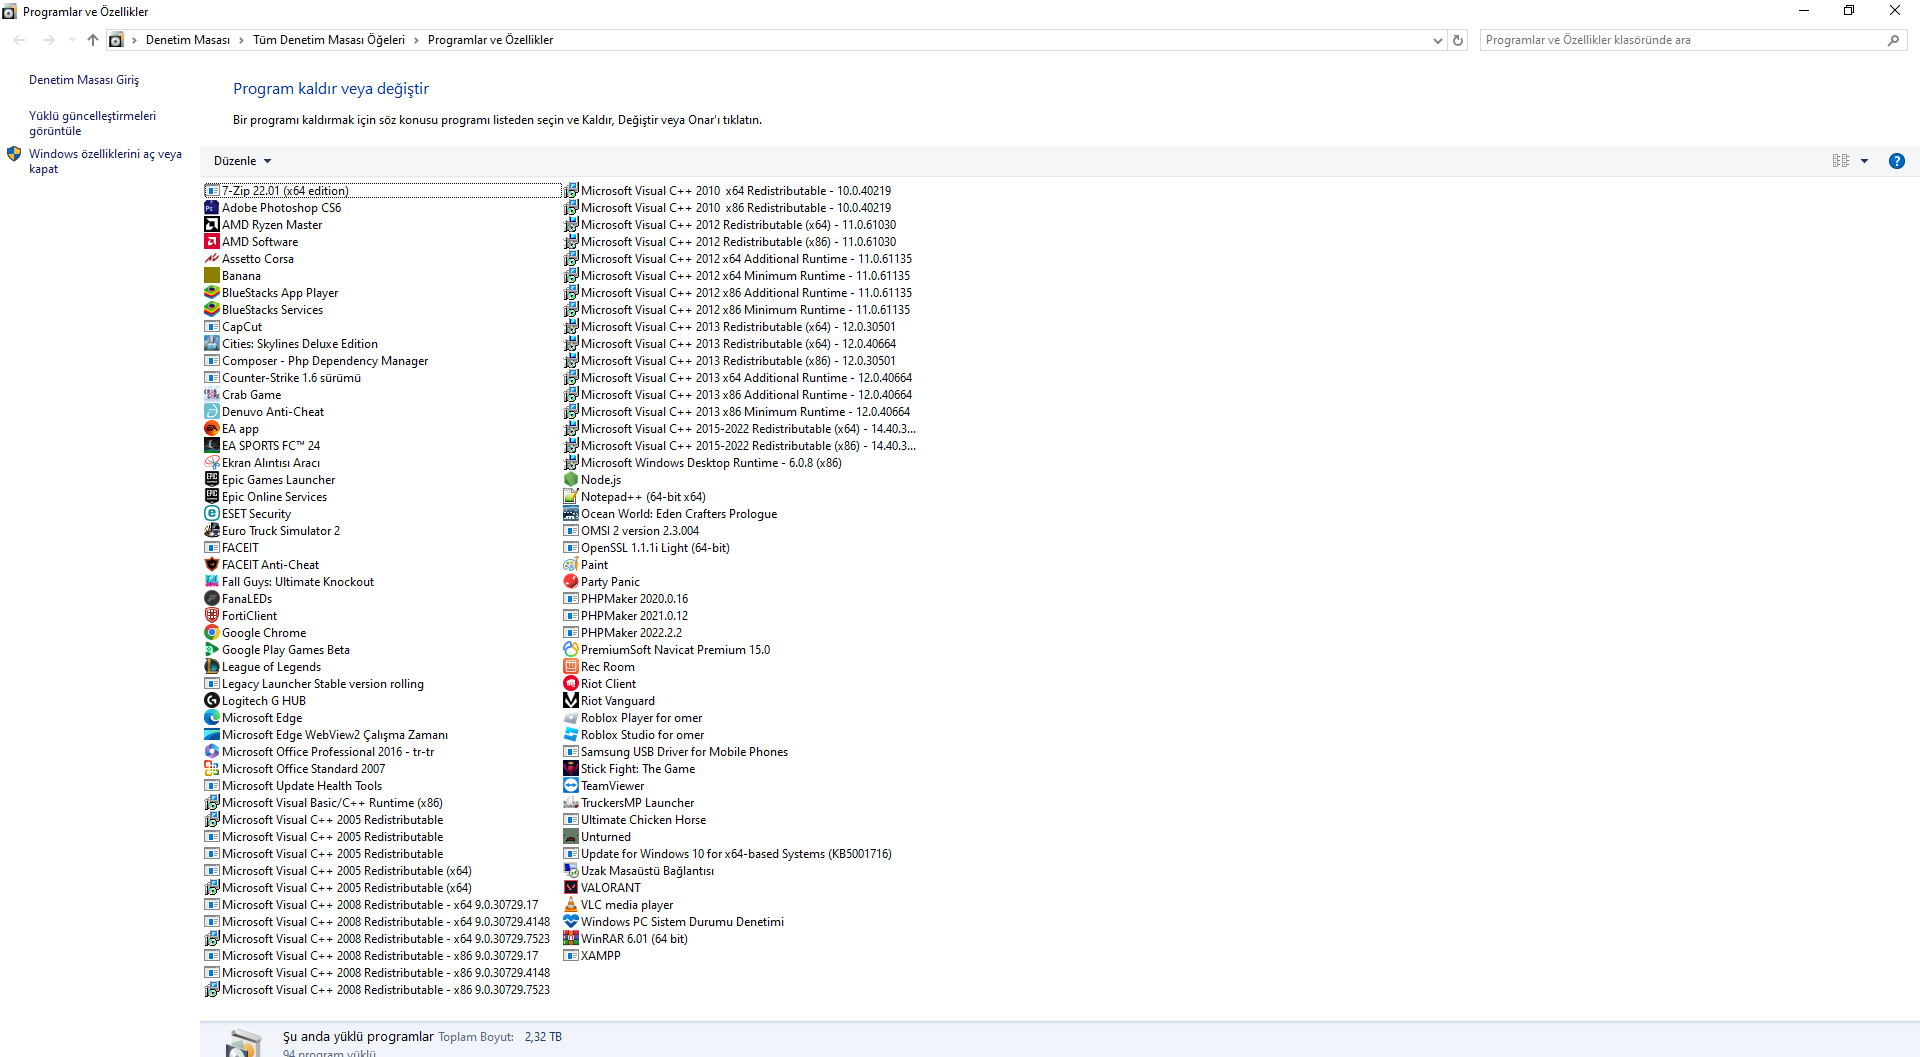The width and height of the screenshot is (1920, 1057).
Task: Select Ultimate Chicken Horse
Action: pyautogui.click(x=635, y=820)
